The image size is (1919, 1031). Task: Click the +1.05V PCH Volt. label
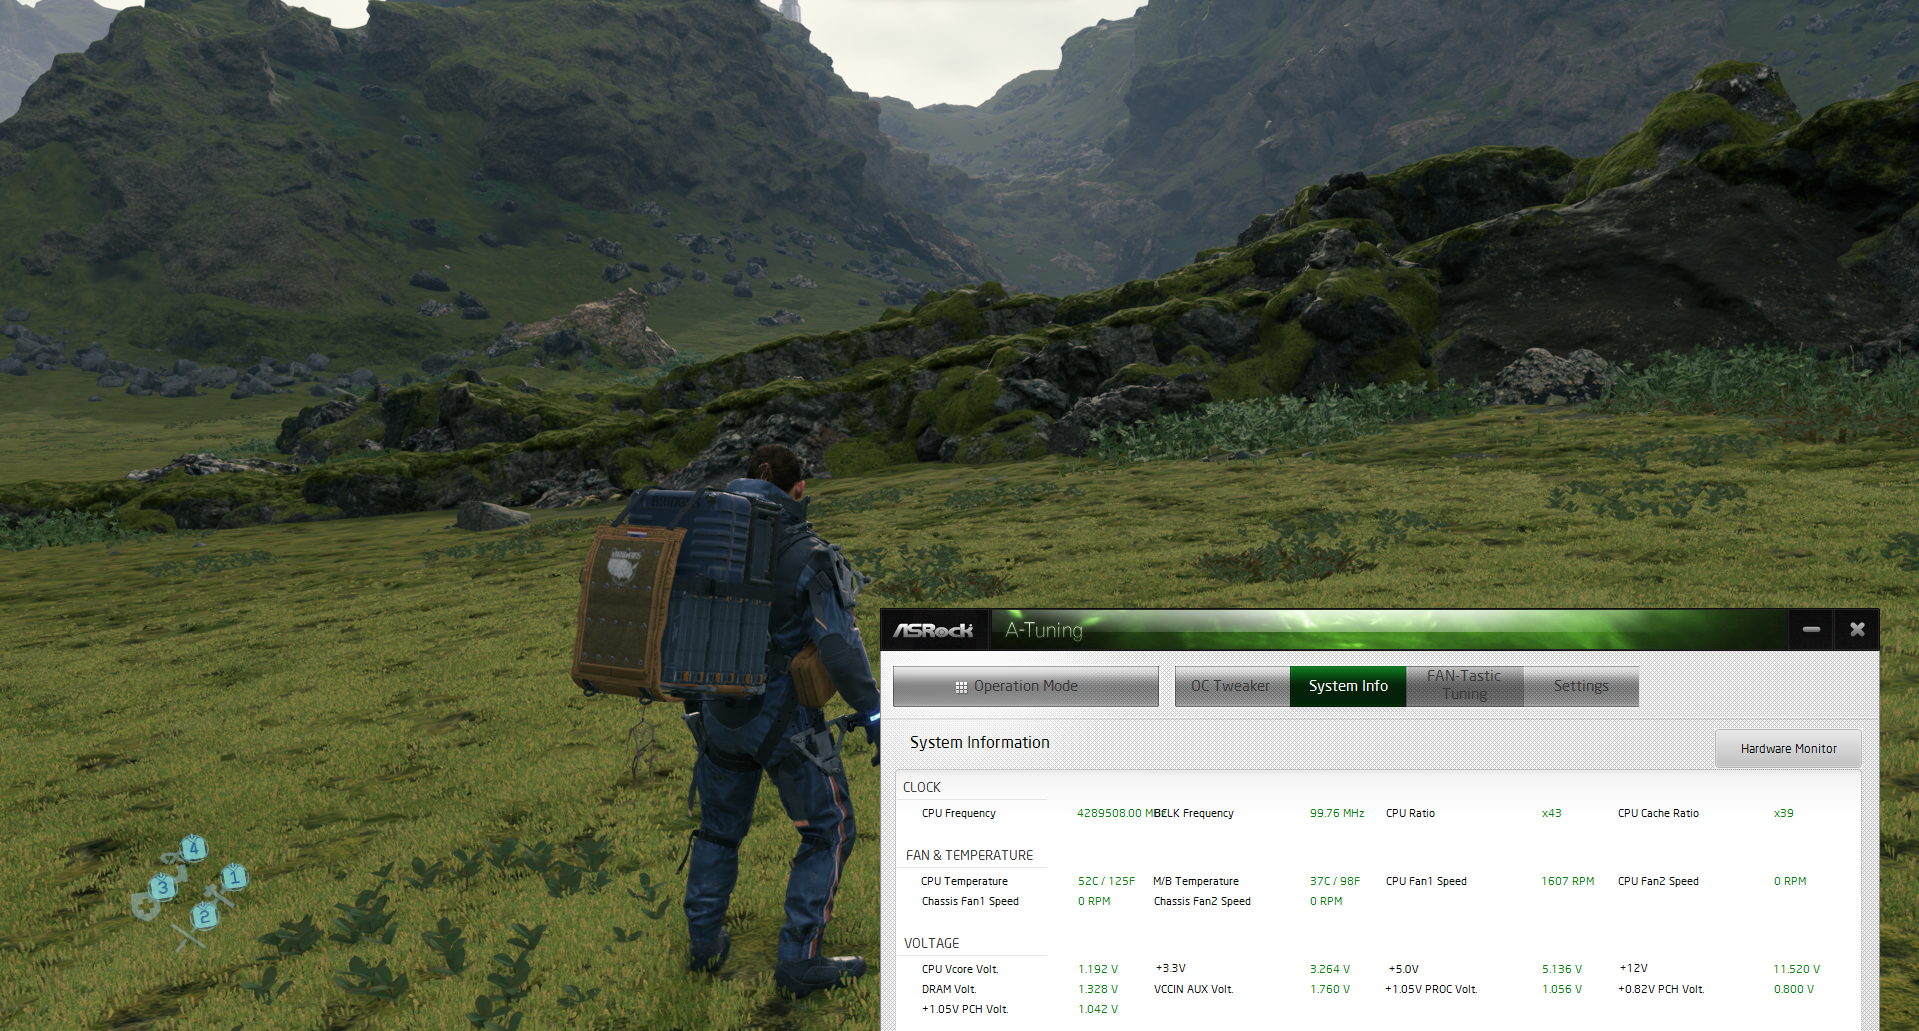point(965,1009)
